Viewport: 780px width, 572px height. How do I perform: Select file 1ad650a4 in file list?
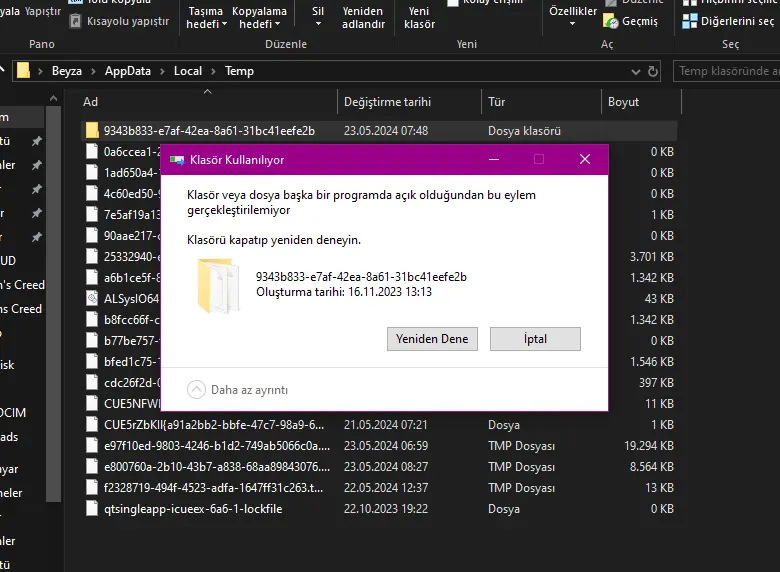[132, 173]
